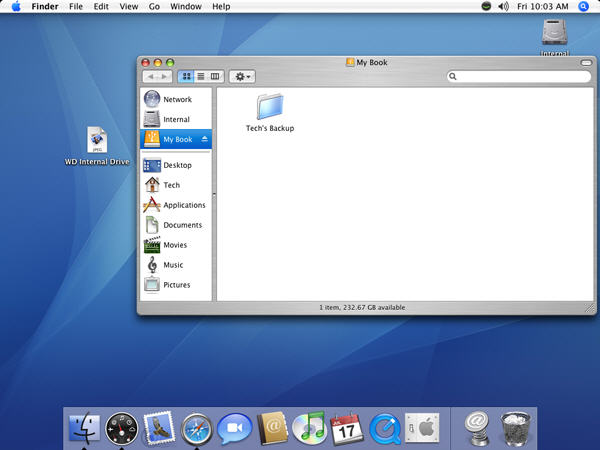
Task: Click the round status icon beside volume
Action: [486, 6]
